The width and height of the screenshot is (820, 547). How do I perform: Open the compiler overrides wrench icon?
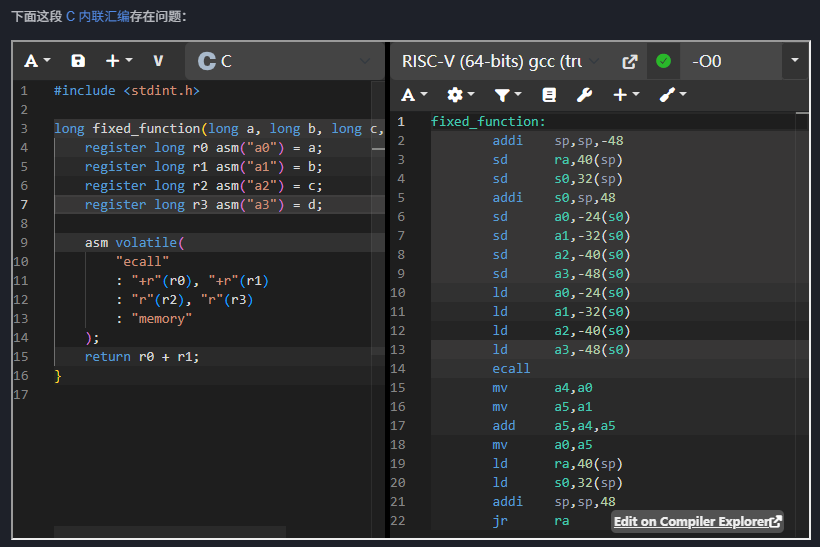pyautogui.click(x=584, y=95)
